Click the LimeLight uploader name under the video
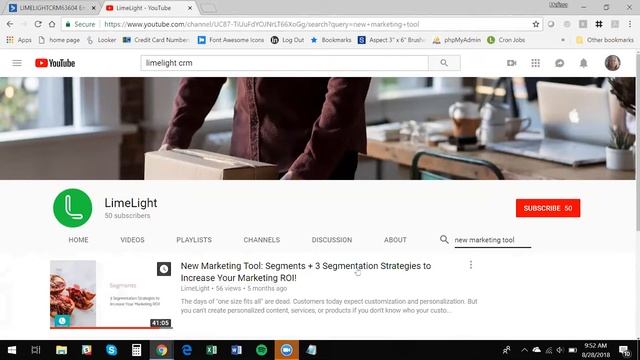Screen dimensions: 640x360 pos(195,288)
